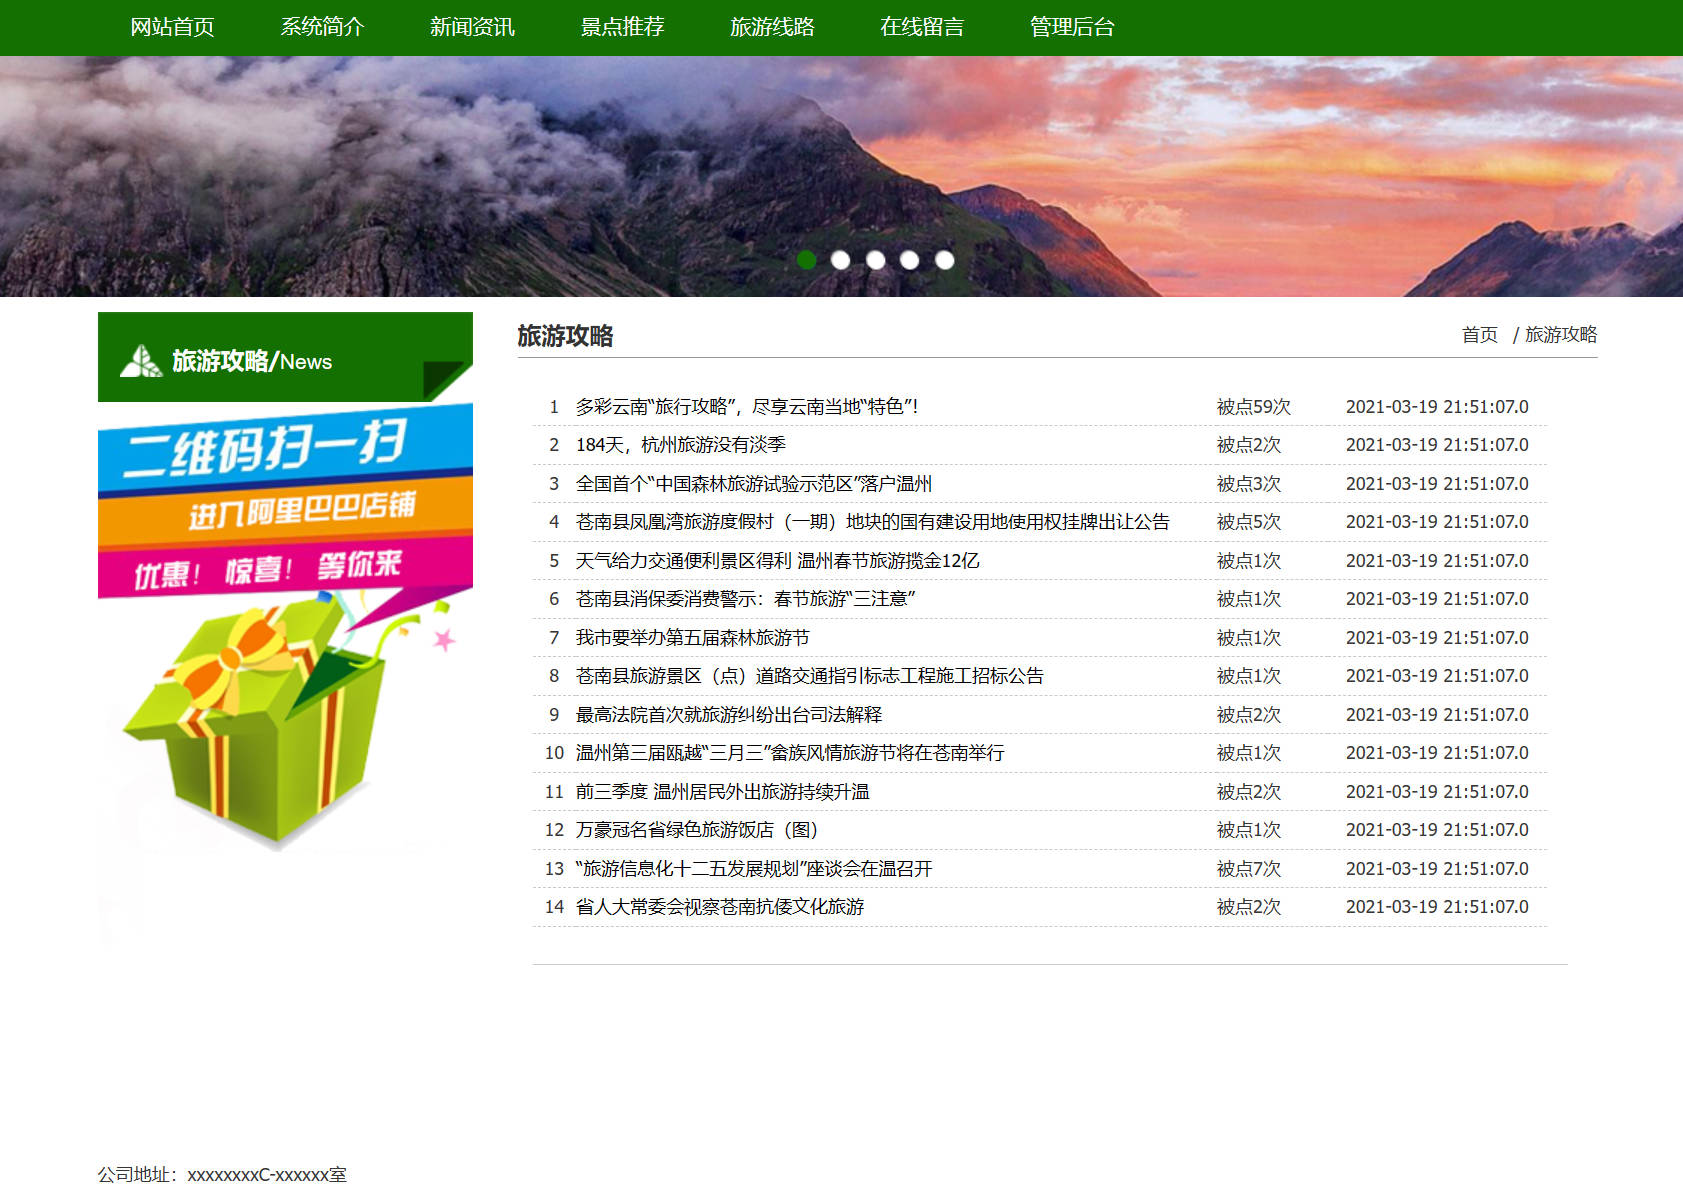This screenshot has width=1683, height=1198.
Task: Open article 省人大常委会视察苍南抗倭文化旅游
Action: (x=721, y=907)
